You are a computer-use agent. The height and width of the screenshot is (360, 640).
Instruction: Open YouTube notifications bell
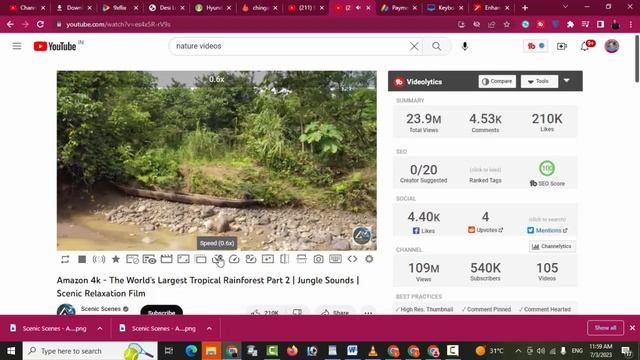coord(585,46)
